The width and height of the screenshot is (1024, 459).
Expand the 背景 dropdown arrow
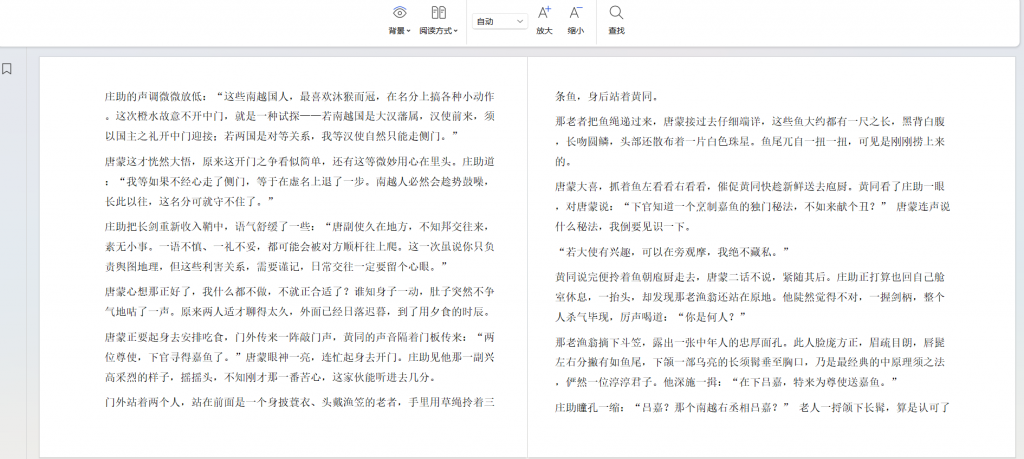[x=409, y=31]
